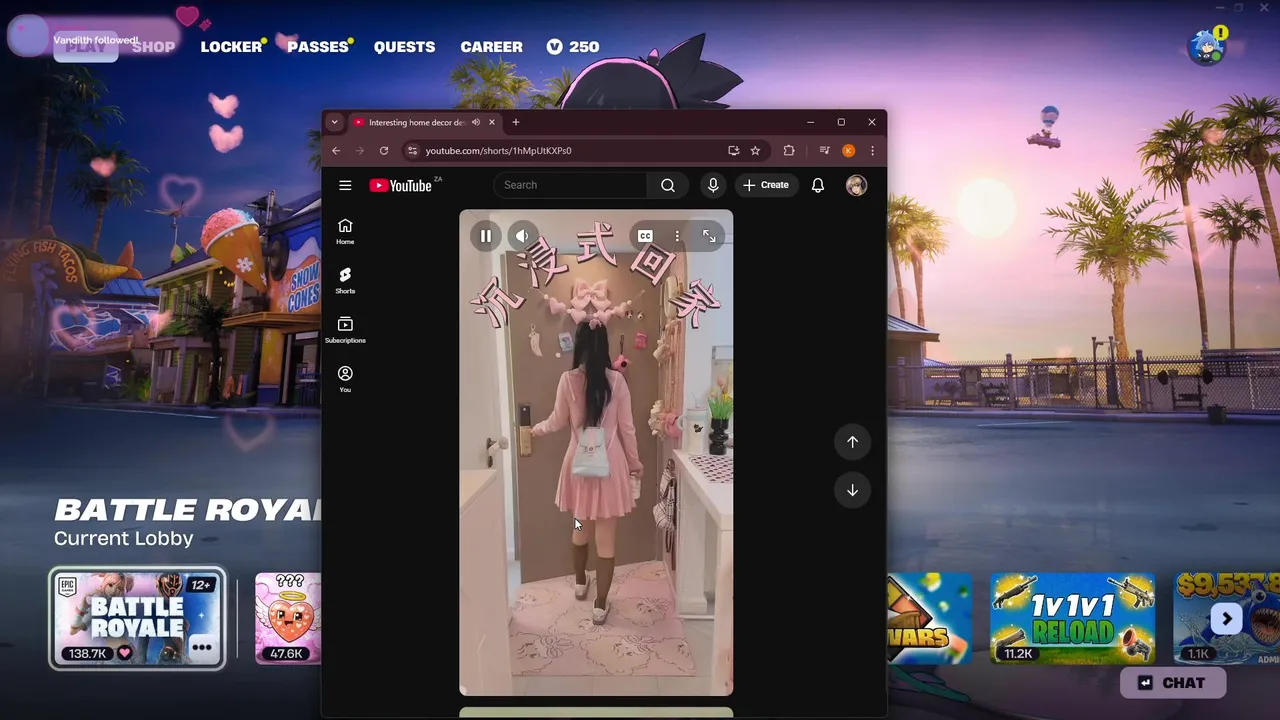Screen dimensions: 1280x720
Task: Click the 250 V-Bucks balance
Action: [573, 47]
